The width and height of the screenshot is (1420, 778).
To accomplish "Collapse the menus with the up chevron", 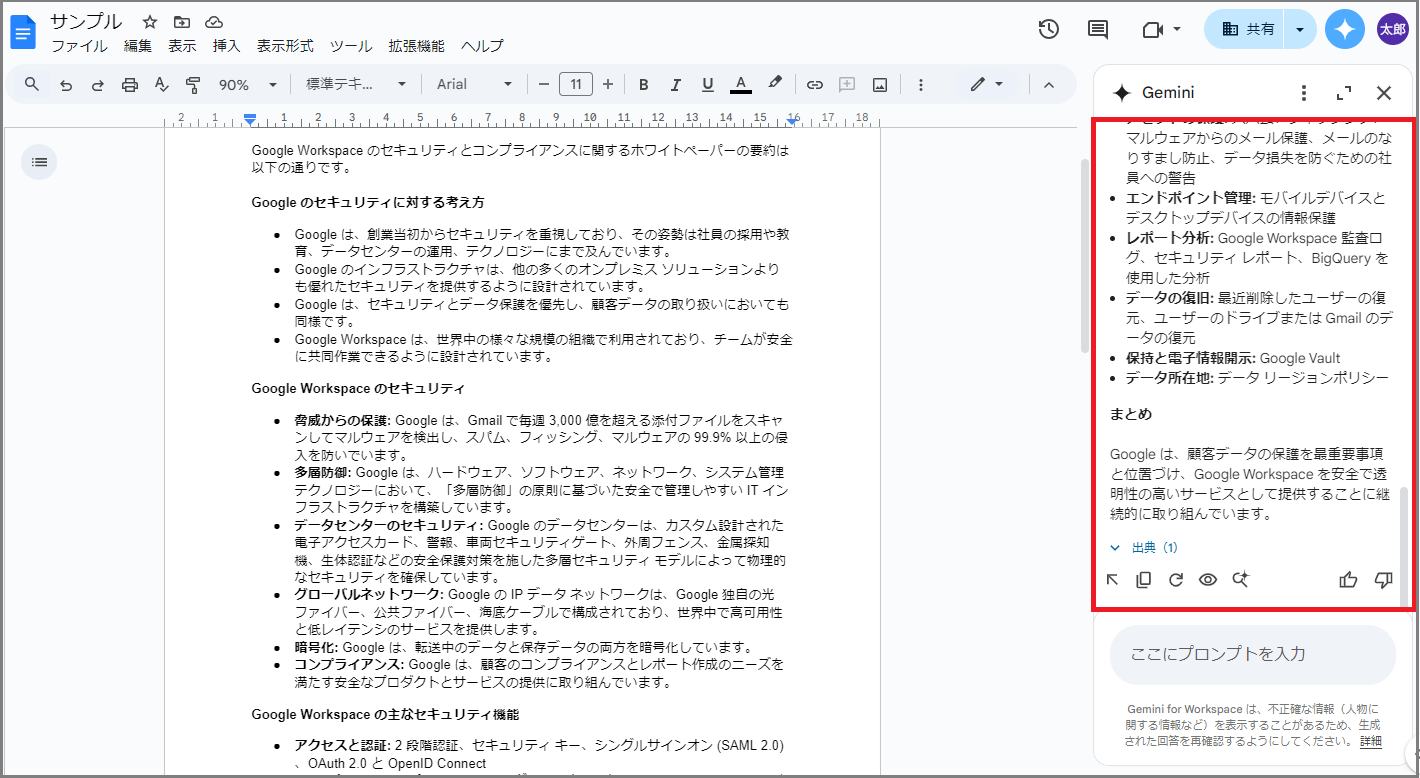I will click(1049, 85).
